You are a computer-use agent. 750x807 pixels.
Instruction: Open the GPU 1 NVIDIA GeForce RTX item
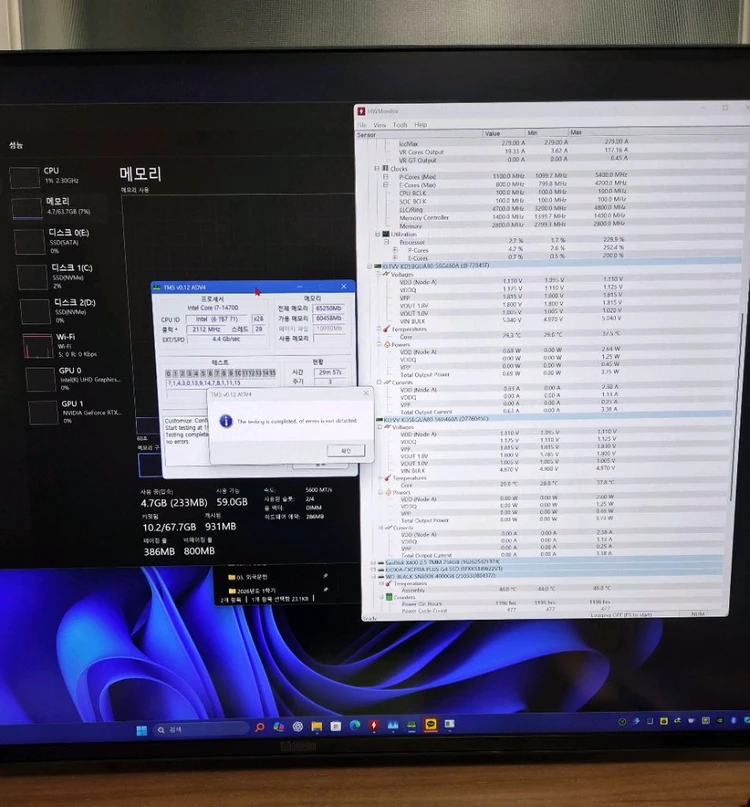coord(75,412)
